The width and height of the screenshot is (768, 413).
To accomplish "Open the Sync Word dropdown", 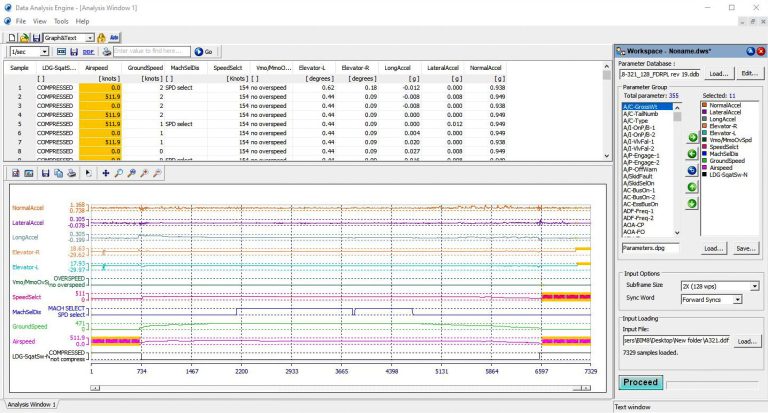I will pos(737,299).
